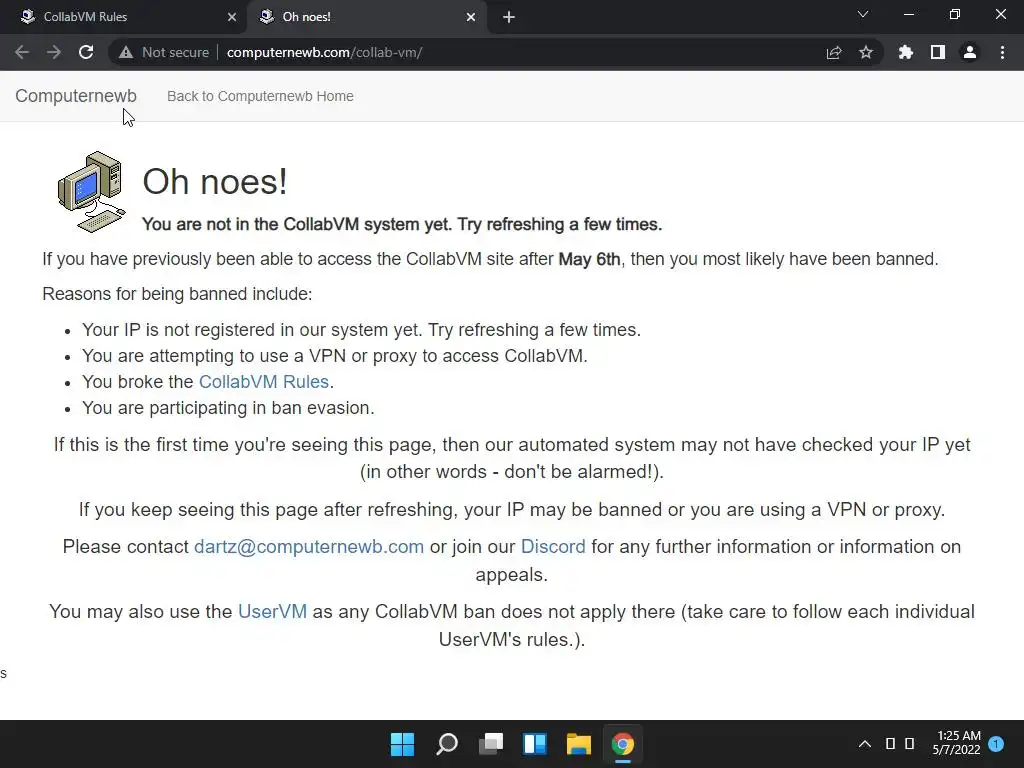Switch to the CollabVM Rules tab
The height and width of the screenshot is (768, 1024).
pyautogui.click(x=123, y=17)
